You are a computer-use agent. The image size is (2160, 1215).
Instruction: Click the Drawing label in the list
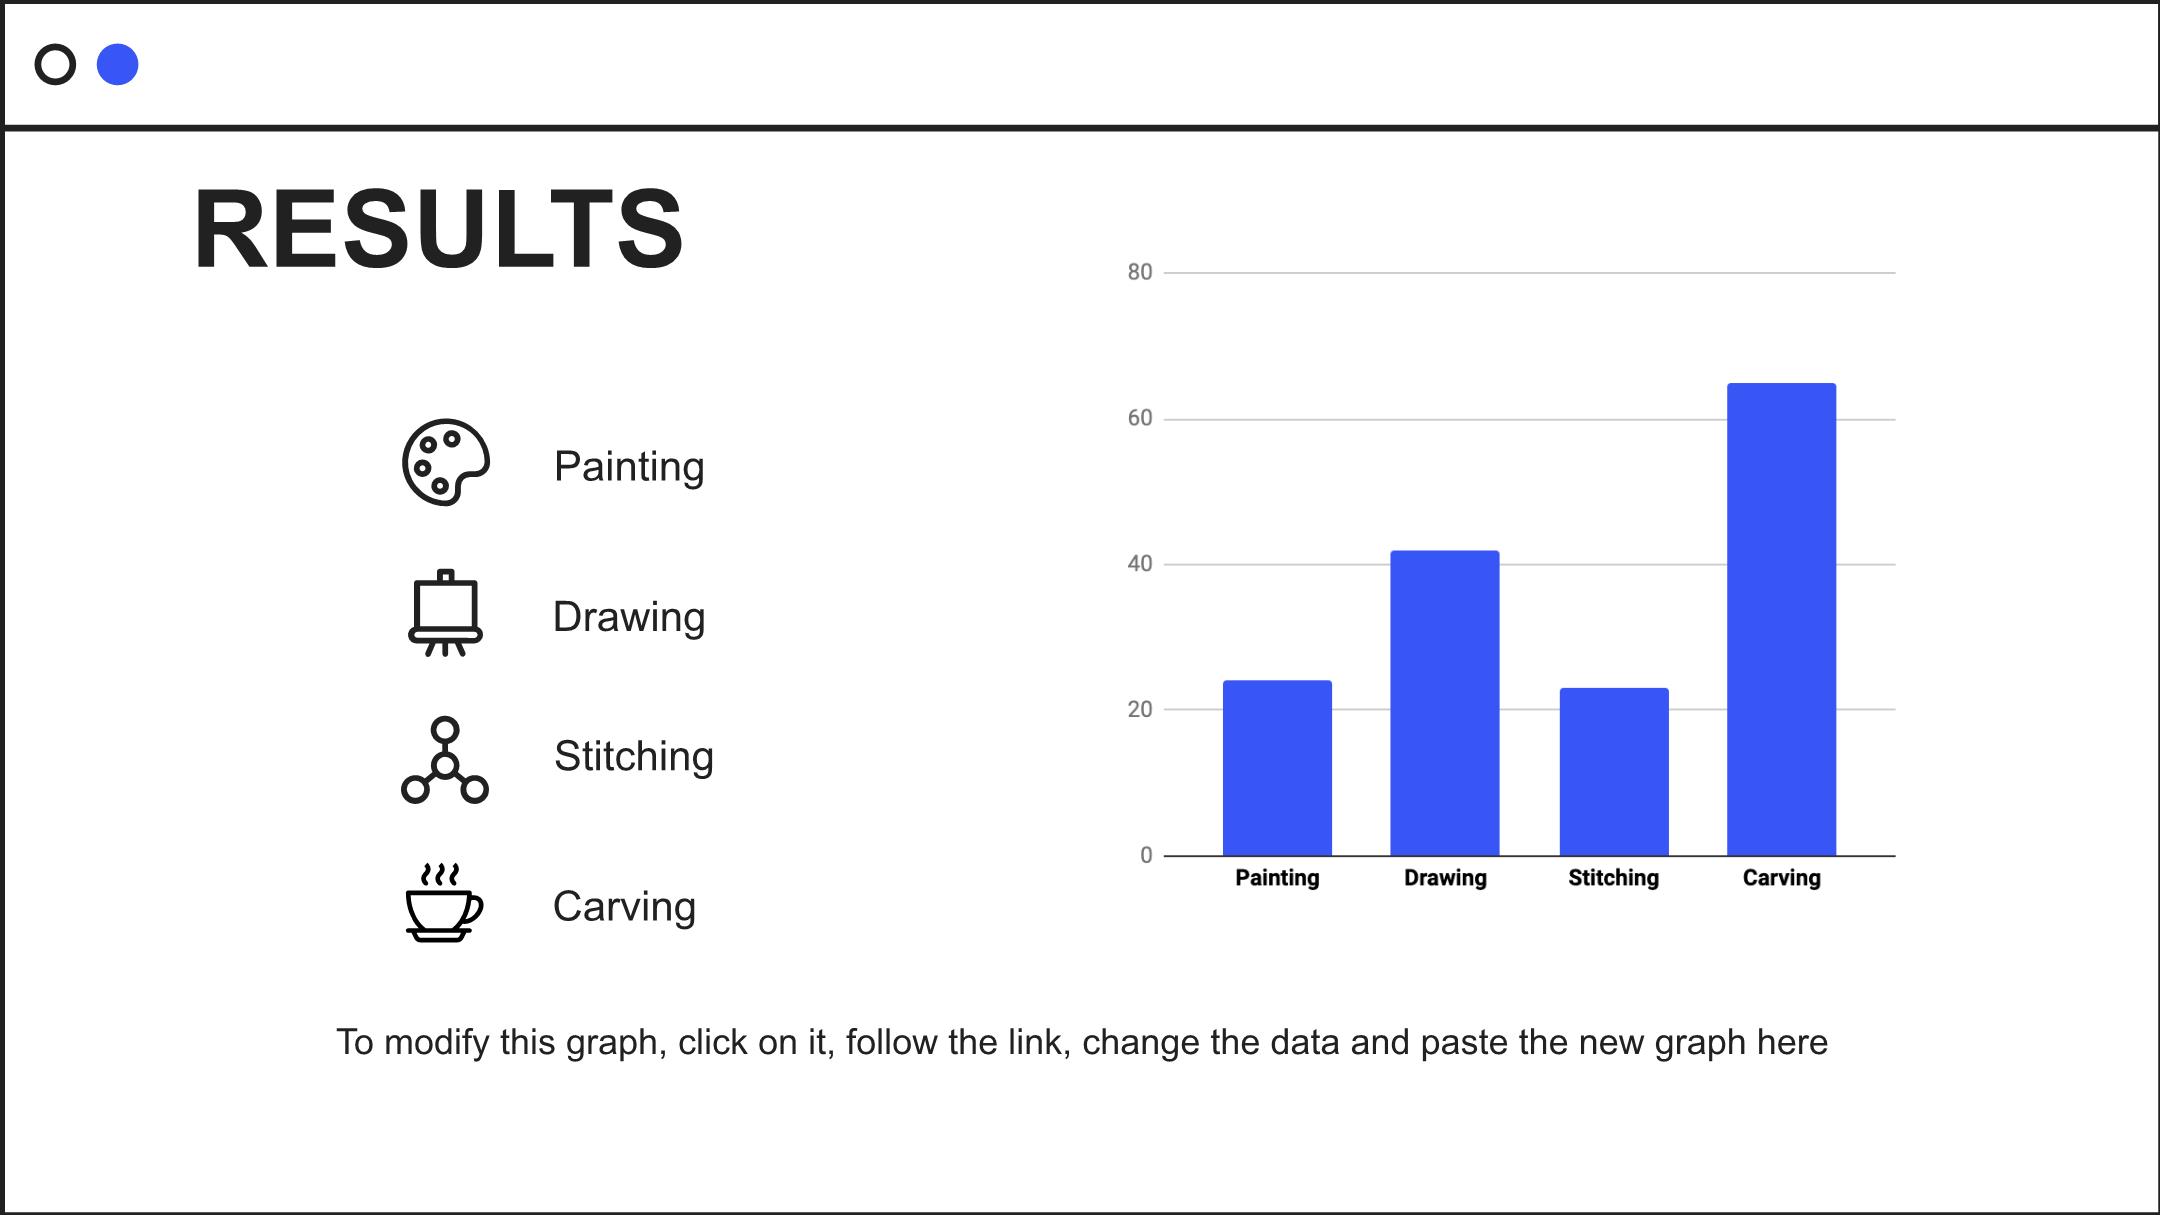click(x=629, y=617)
